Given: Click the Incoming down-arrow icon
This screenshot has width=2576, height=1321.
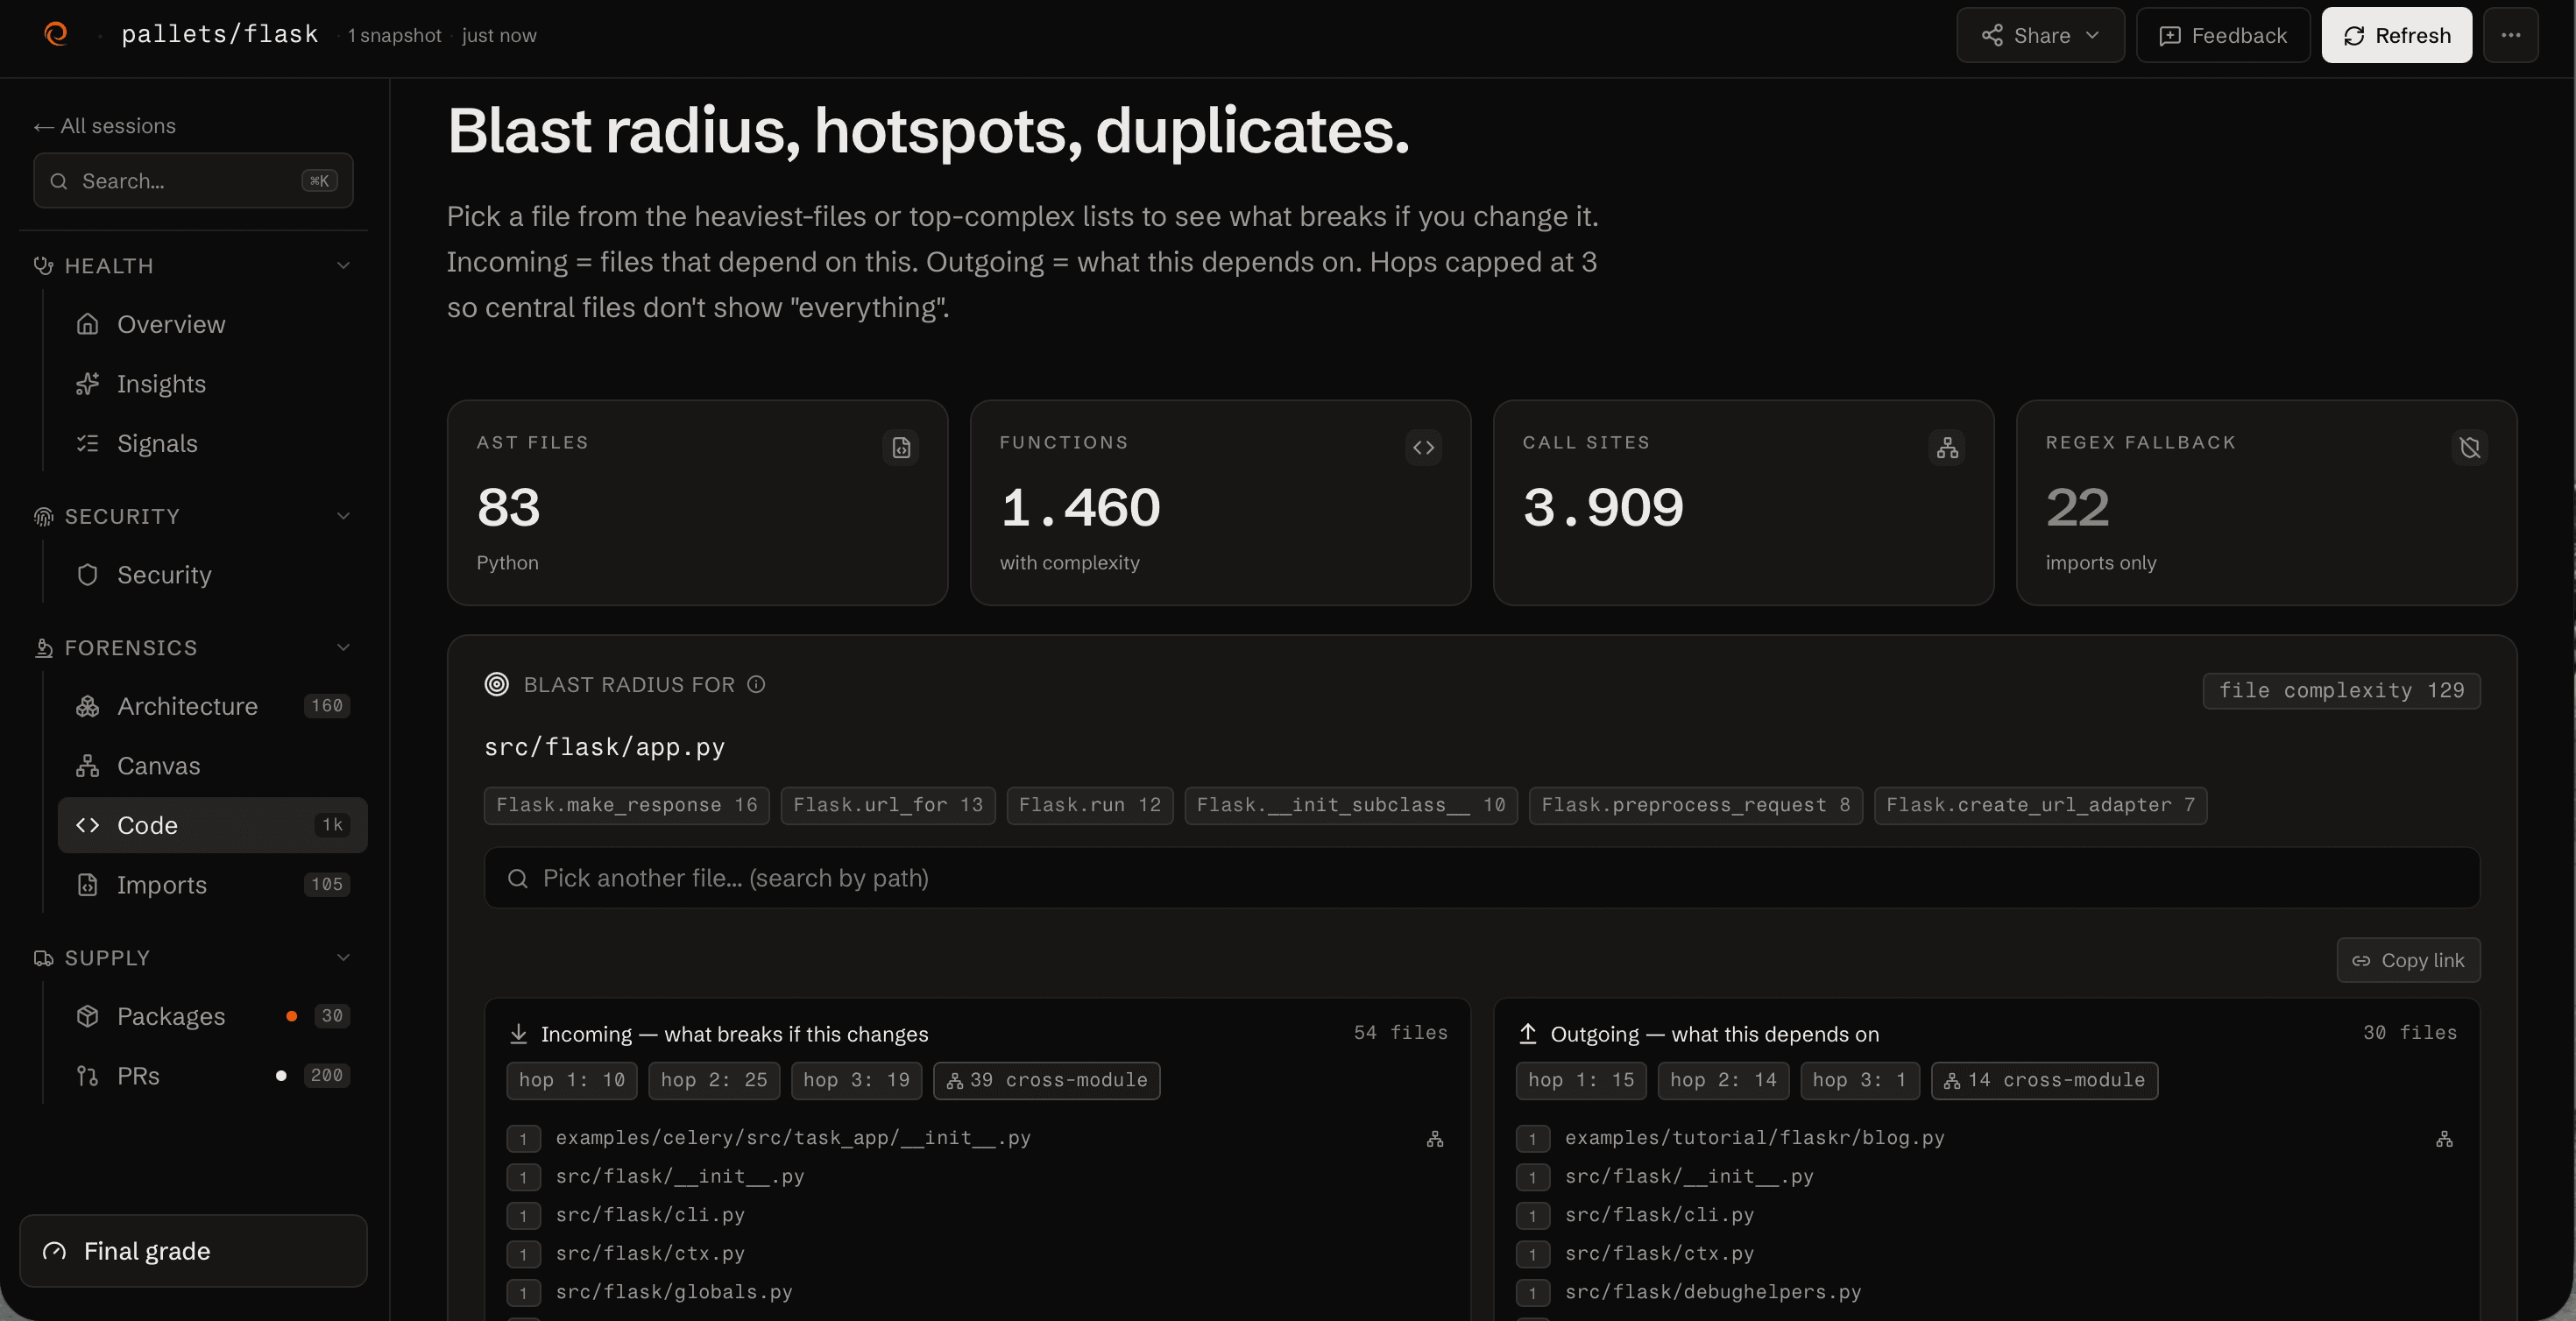Looking at the screenshot, I should click(x=518, y=1034).
